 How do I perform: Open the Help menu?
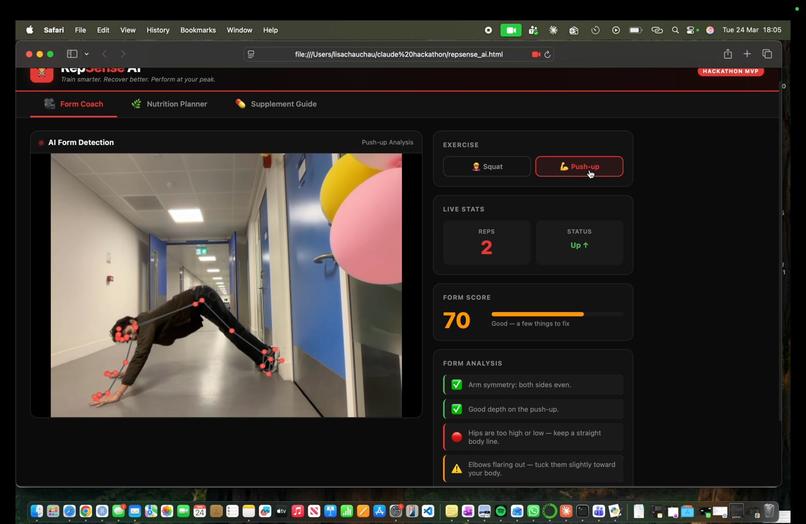click(x=270, y=30)
